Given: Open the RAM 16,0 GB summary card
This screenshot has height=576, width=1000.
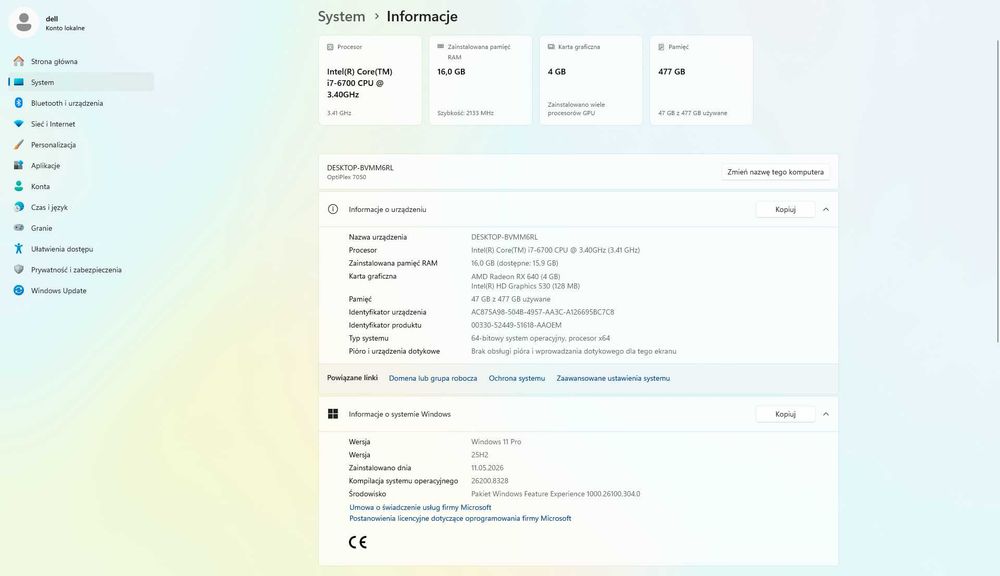Looking at the screenshot, I should point(480,80).
